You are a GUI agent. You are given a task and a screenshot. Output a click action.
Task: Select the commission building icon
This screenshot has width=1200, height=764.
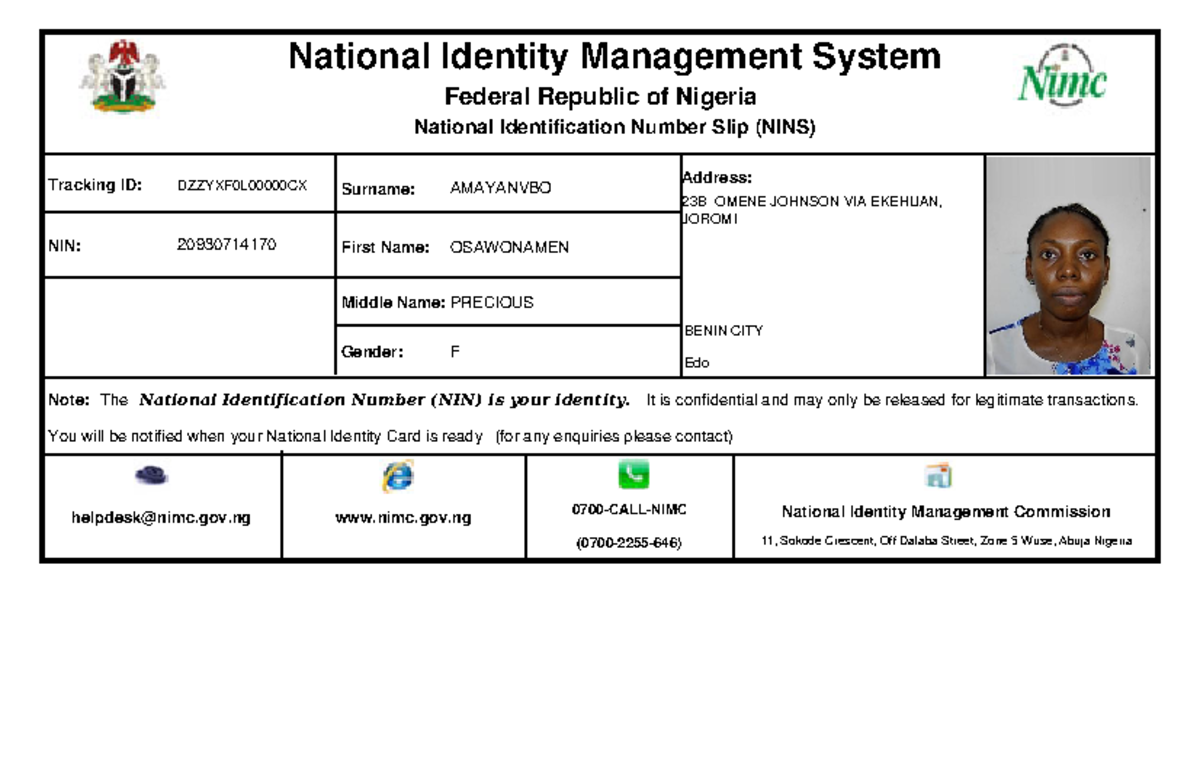(x=938, y=477)
